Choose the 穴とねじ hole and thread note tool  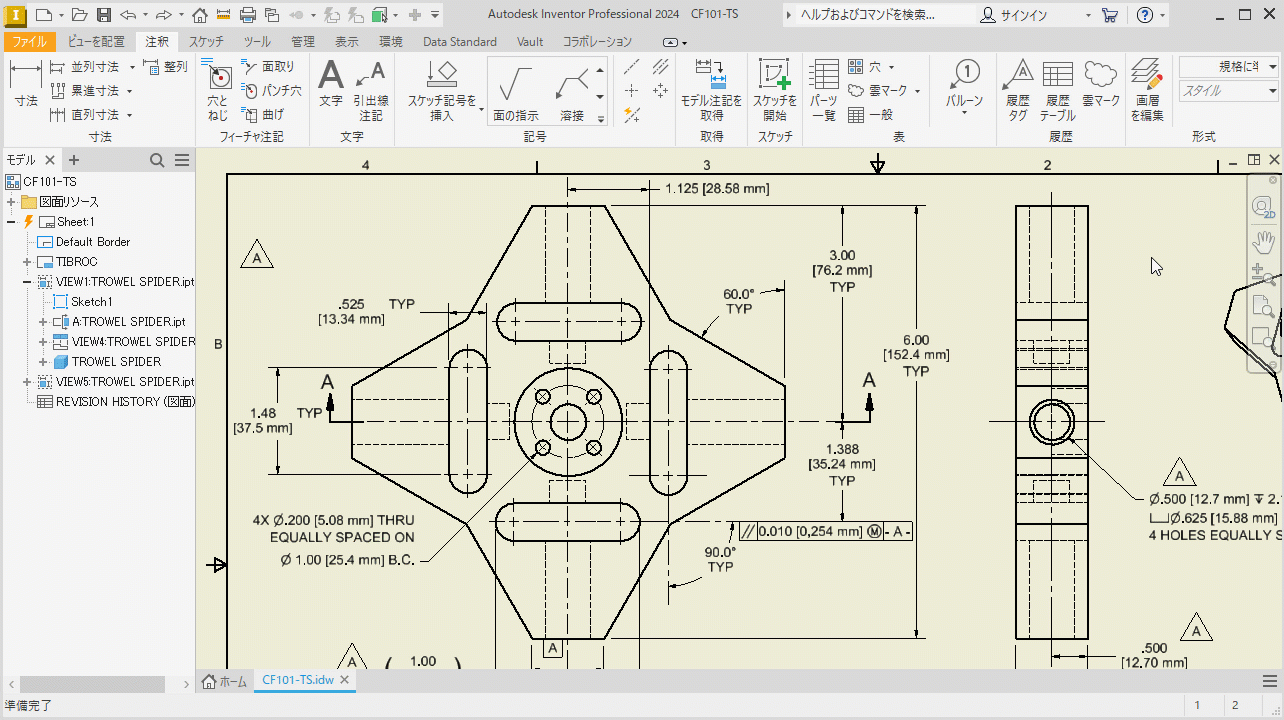[218, 92]
